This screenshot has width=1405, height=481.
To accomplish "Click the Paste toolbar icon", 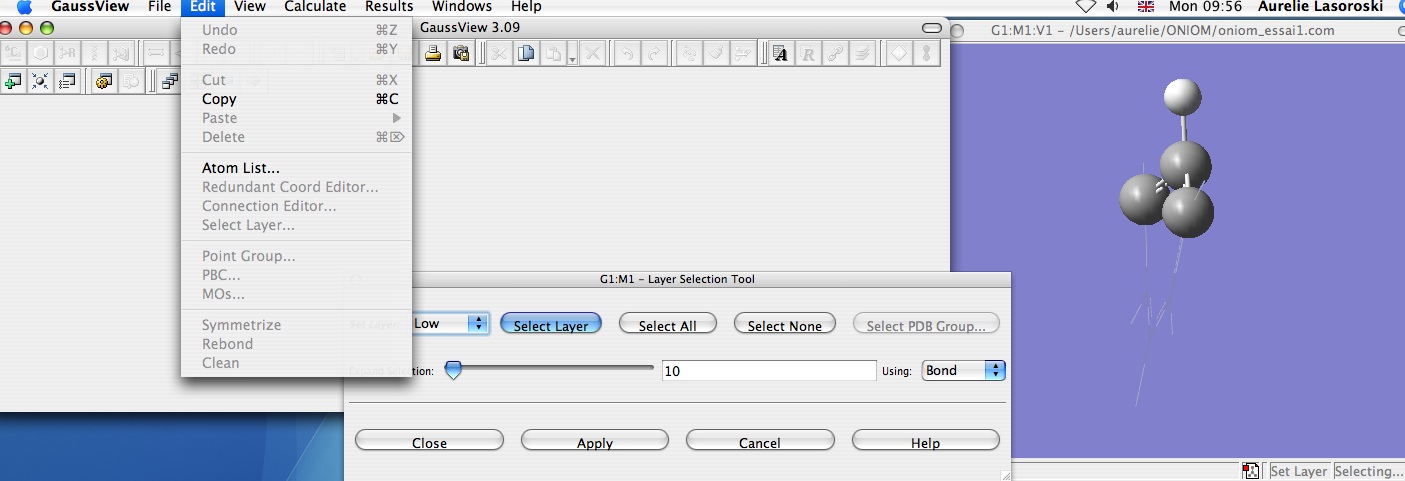I will [552, 53].
